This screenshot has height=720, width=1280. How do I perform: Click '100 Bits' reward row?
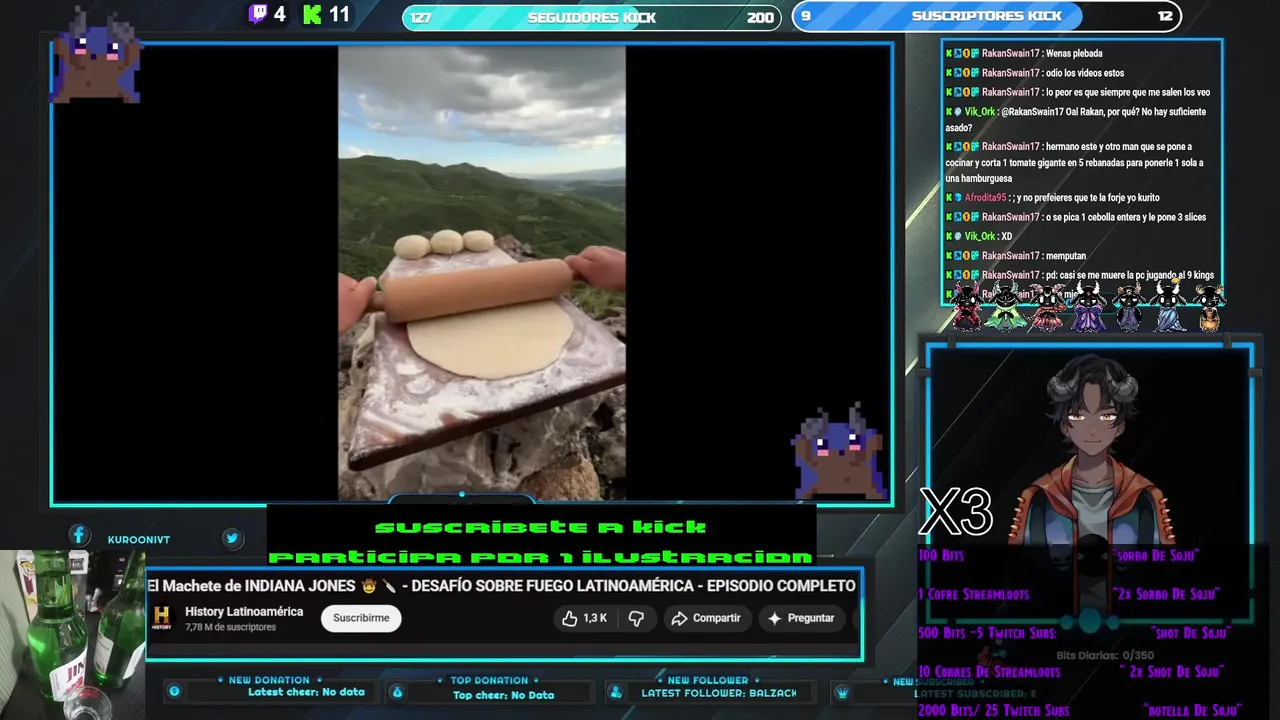(1058, 555)
